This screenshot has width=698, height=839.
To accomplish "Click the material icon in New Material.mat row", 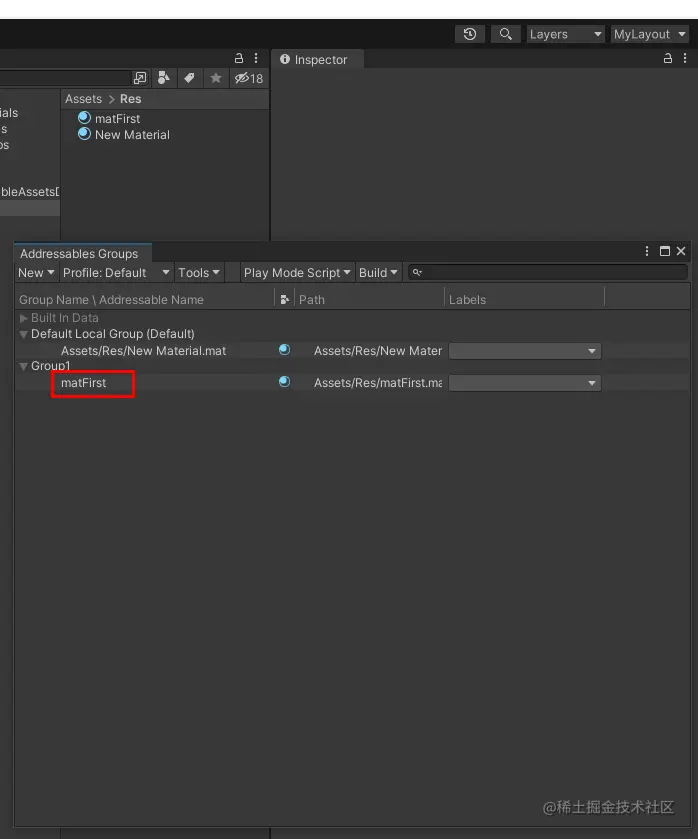I will coord(284,349).
